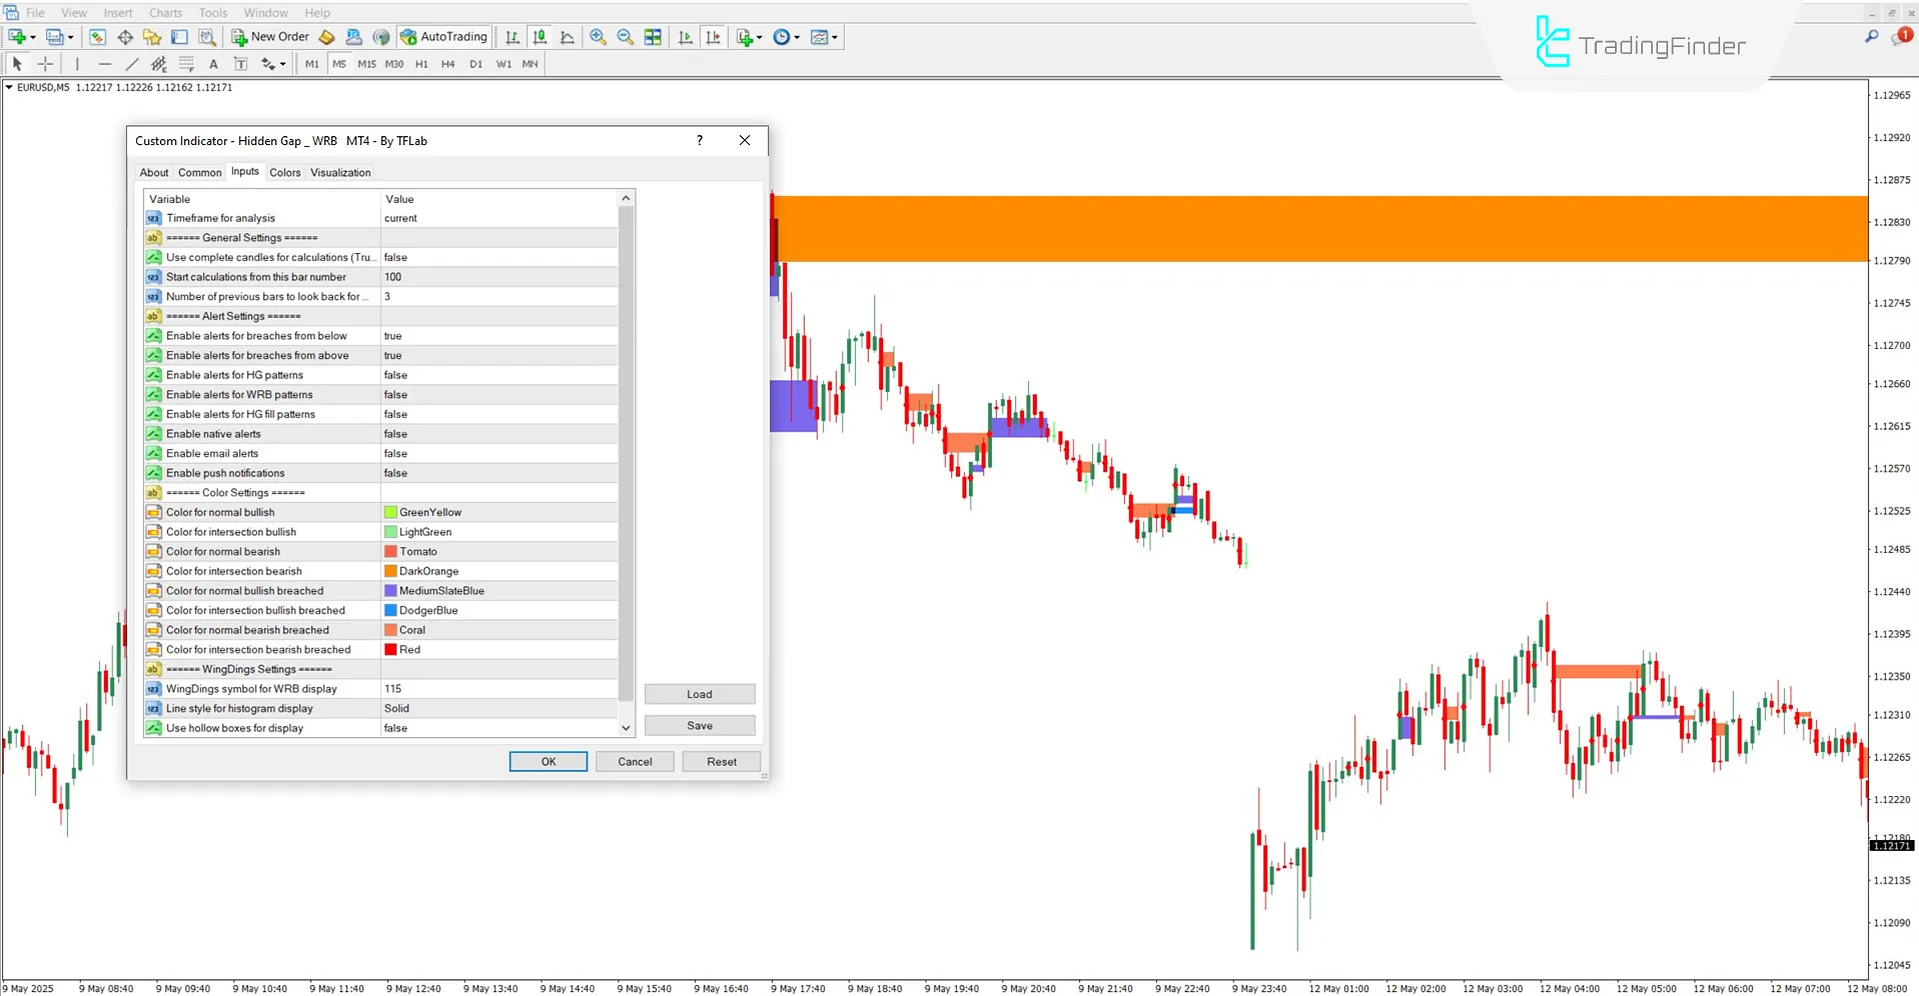Open the Charts menu

click(165, 13)
